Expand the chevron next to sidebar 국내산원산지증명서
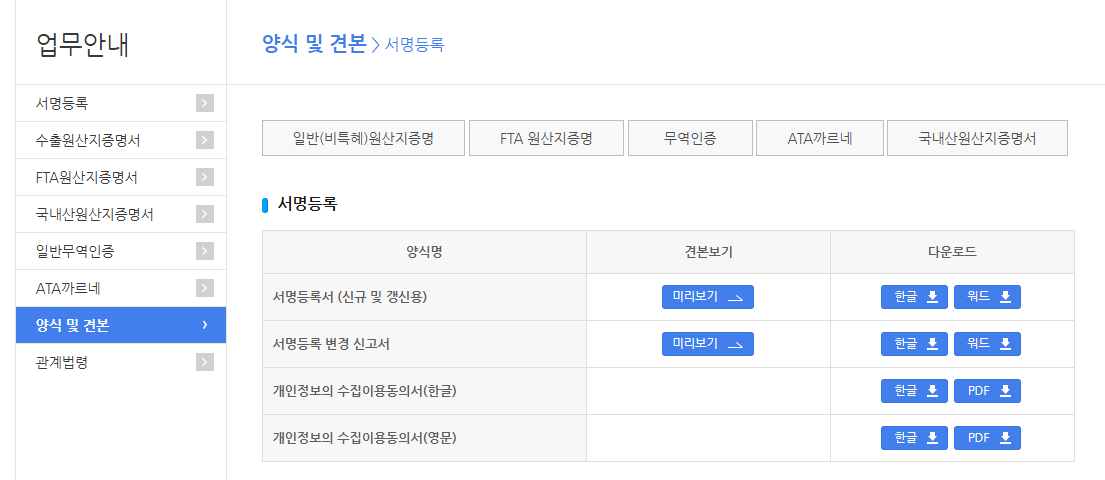 204,214
